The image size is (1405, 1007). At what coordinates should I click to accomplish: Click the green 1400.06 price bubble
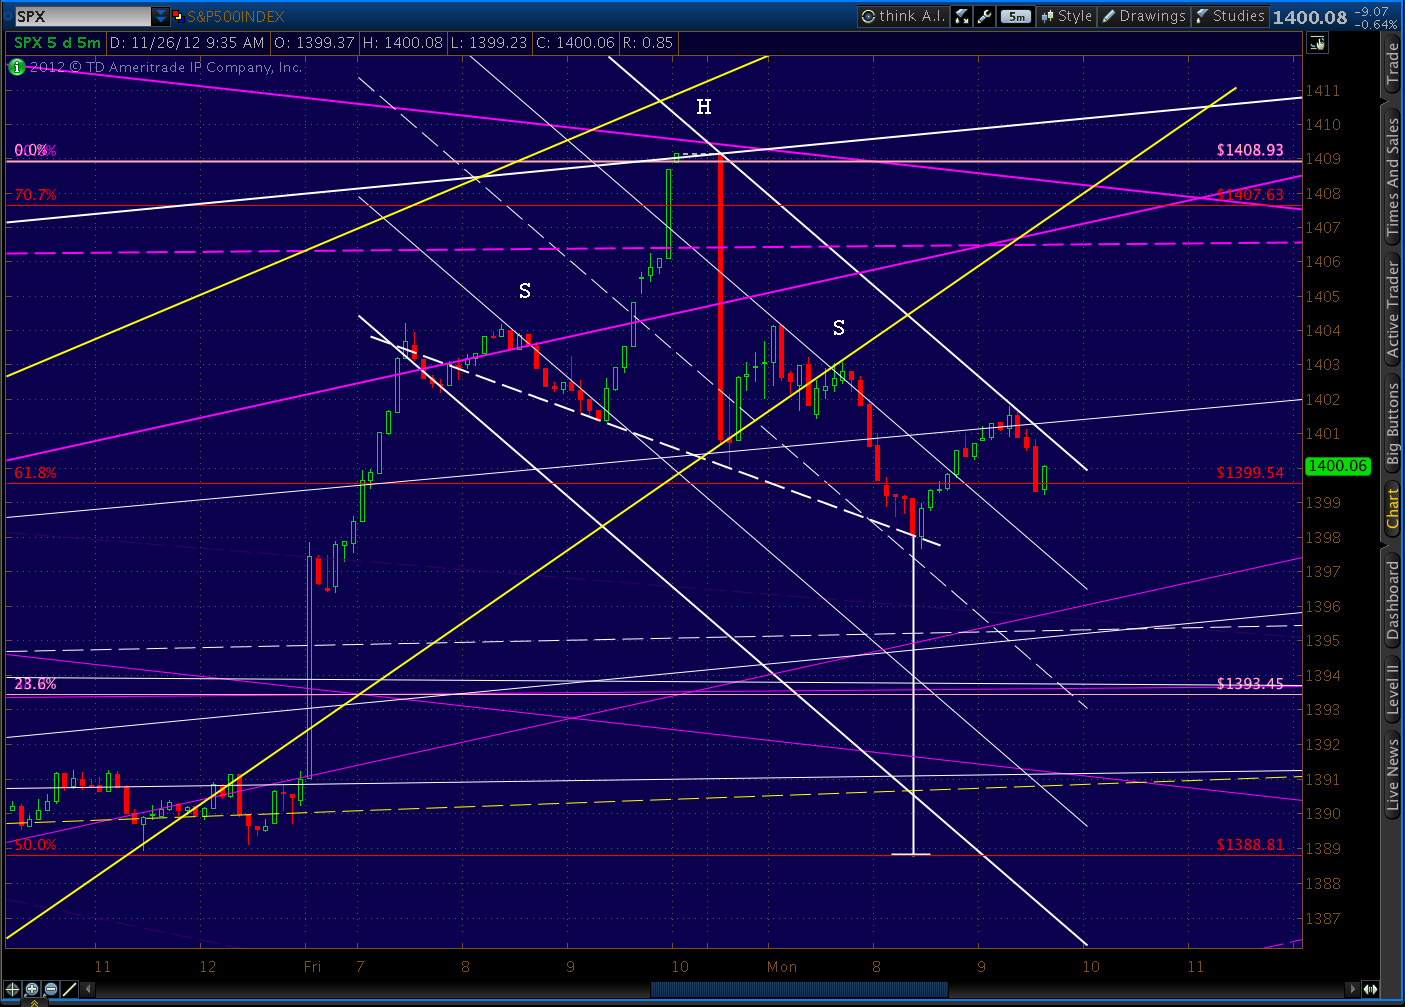click(1337, 466)
